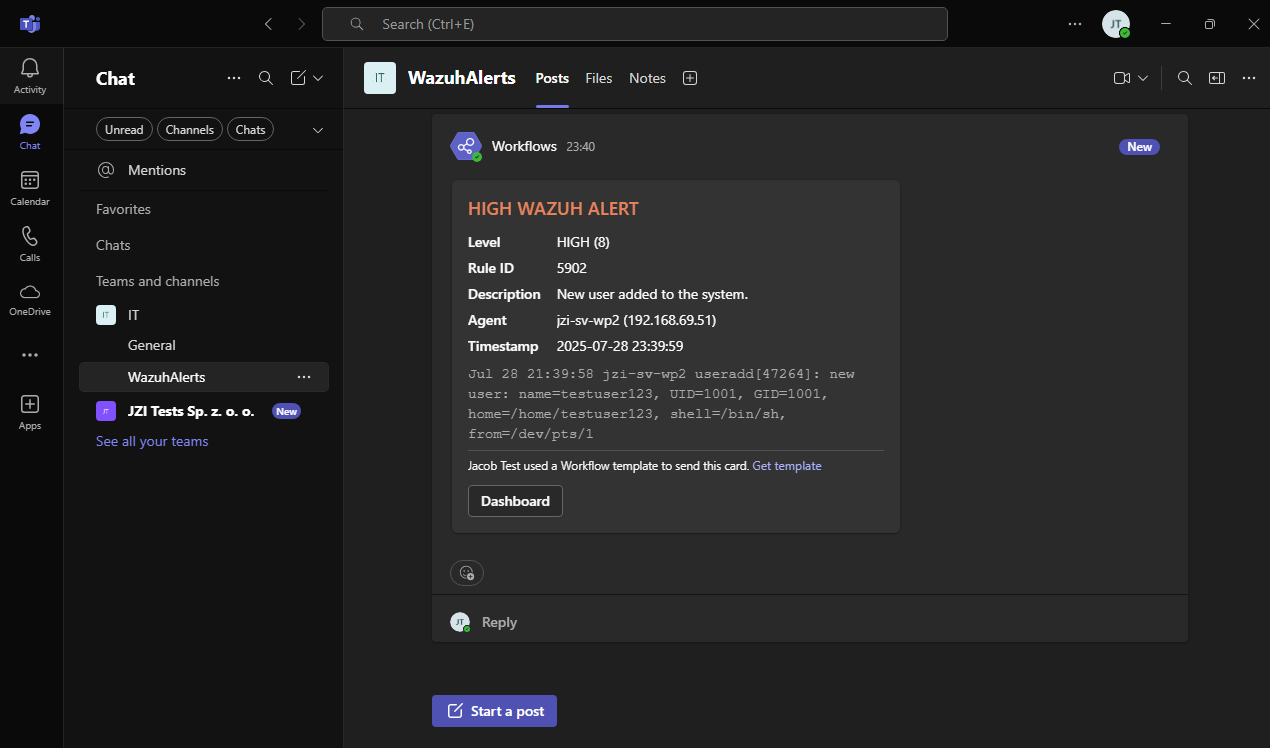Click the Teams logo icon
Image resolution: width=1270 pixels, height=748 pixels.
(x=30, y=24)
